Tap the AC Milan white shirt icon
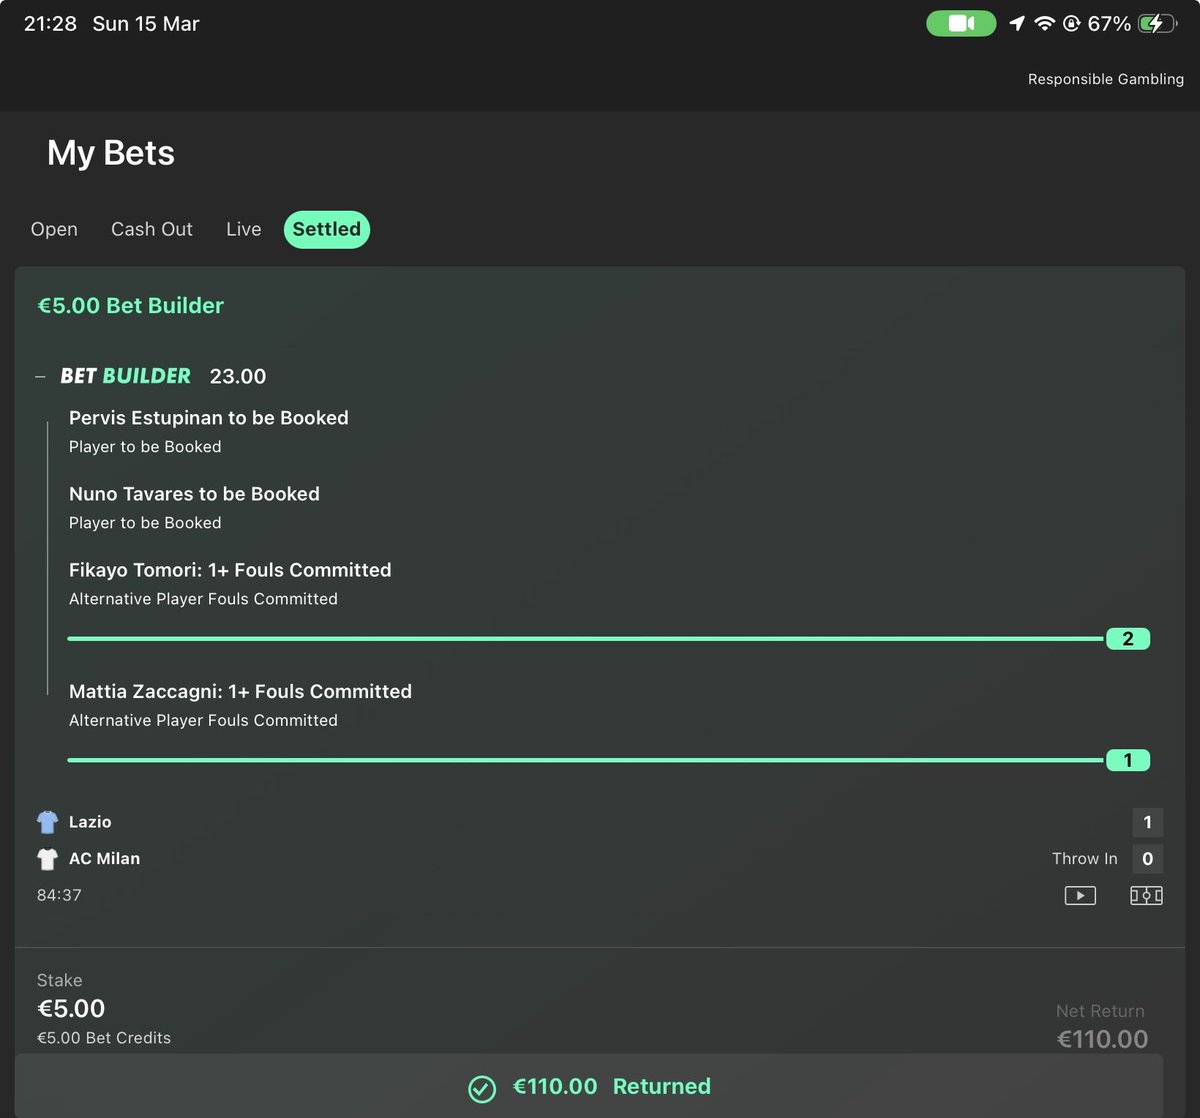Screen dimensions: 1200x1118 (47, 859)
